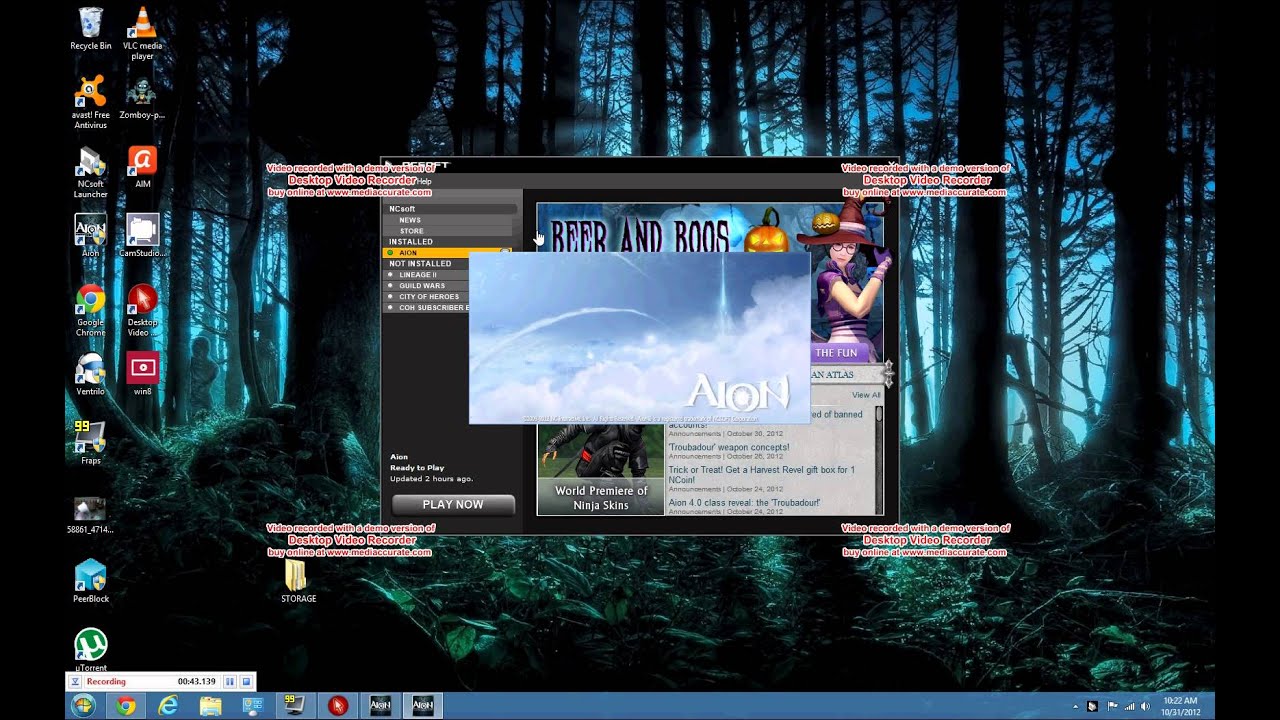Click the Recording status label
Image resolution: width=1280 pixels, height=720 pixels.
[x=106, y=682]
